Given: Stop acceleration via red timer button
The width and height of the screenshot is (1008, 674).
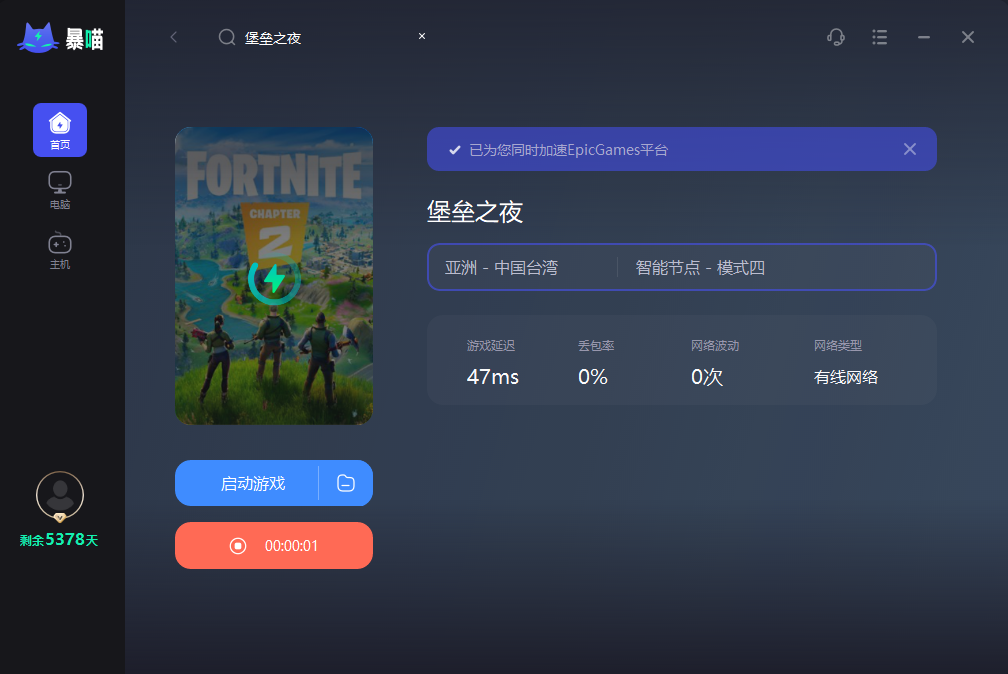Looking at the screenshot, I should (x=274, y=545).
